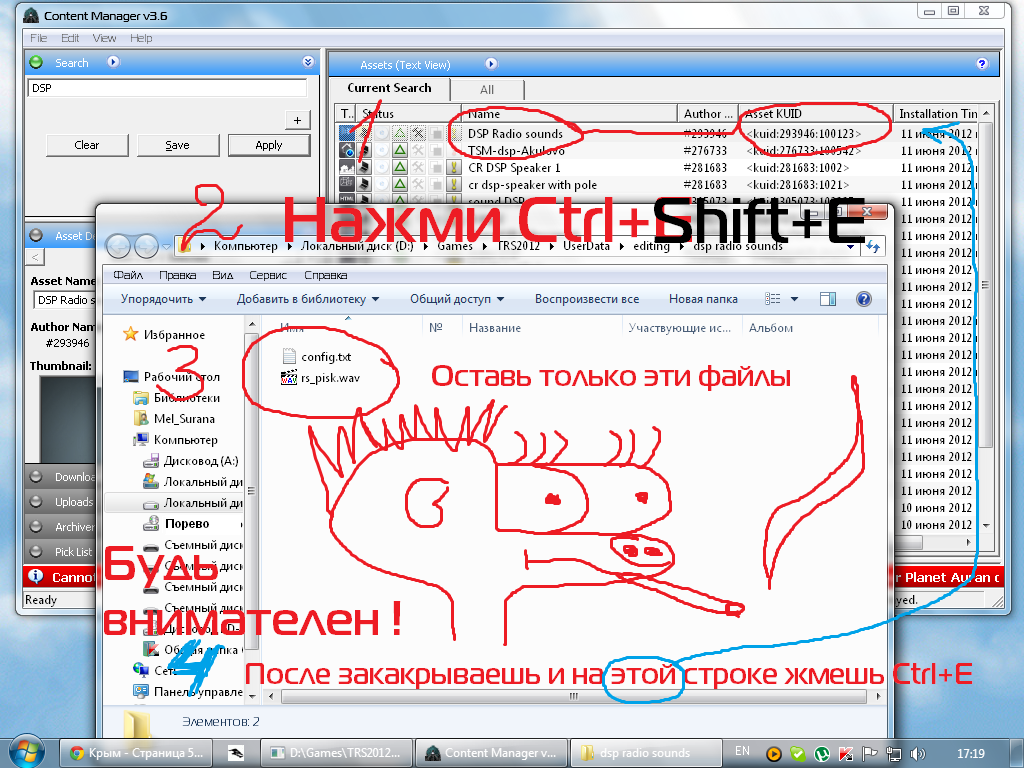Viewport: 1024px width, 768px height.
Task: Click the Apply button
Action: [x=269, y=145]
